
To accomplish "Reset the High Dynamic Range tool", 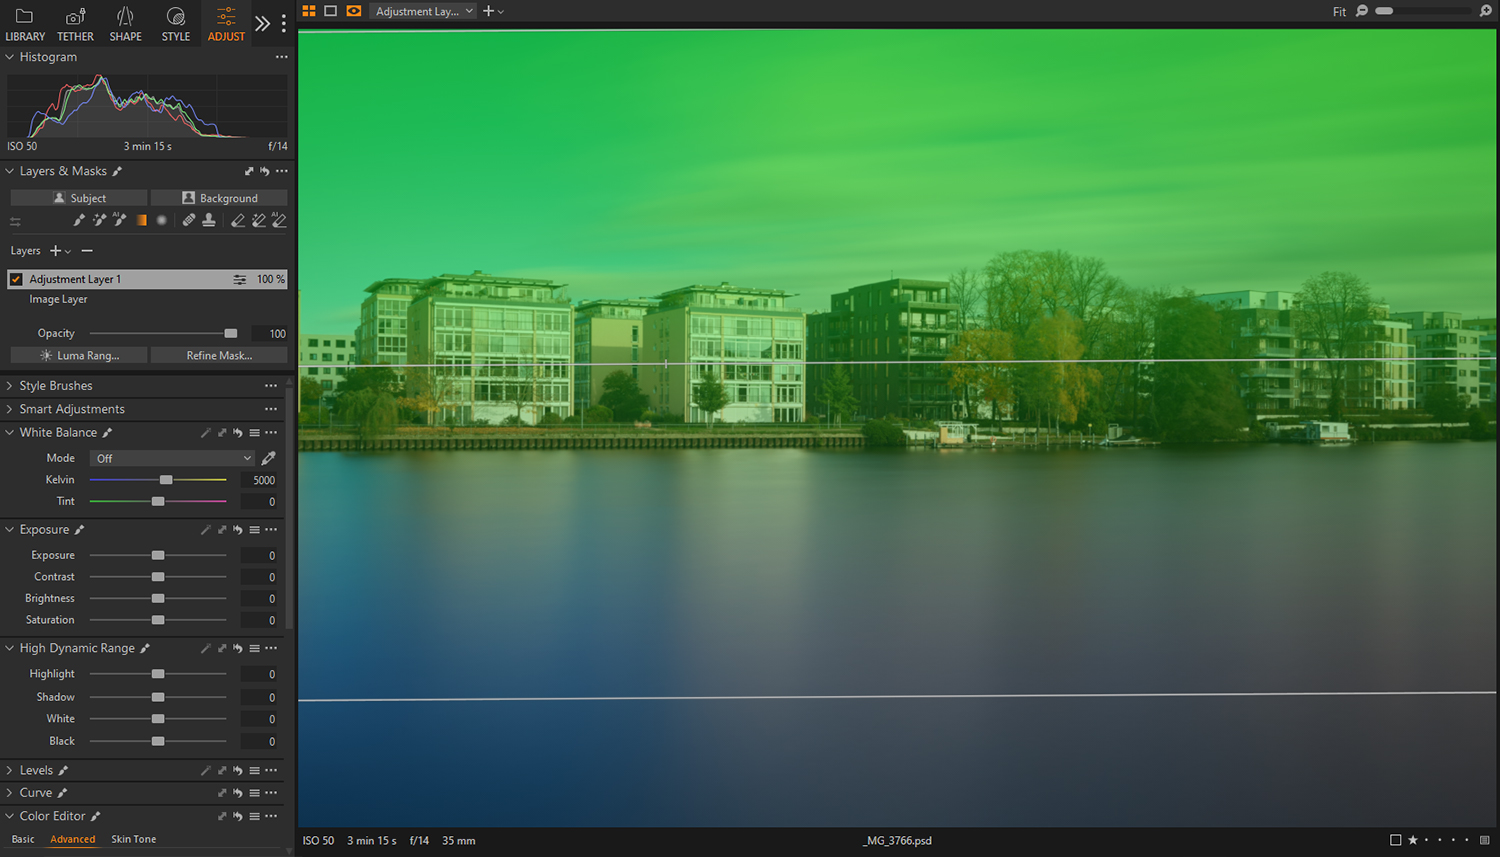I will point(238,648).
